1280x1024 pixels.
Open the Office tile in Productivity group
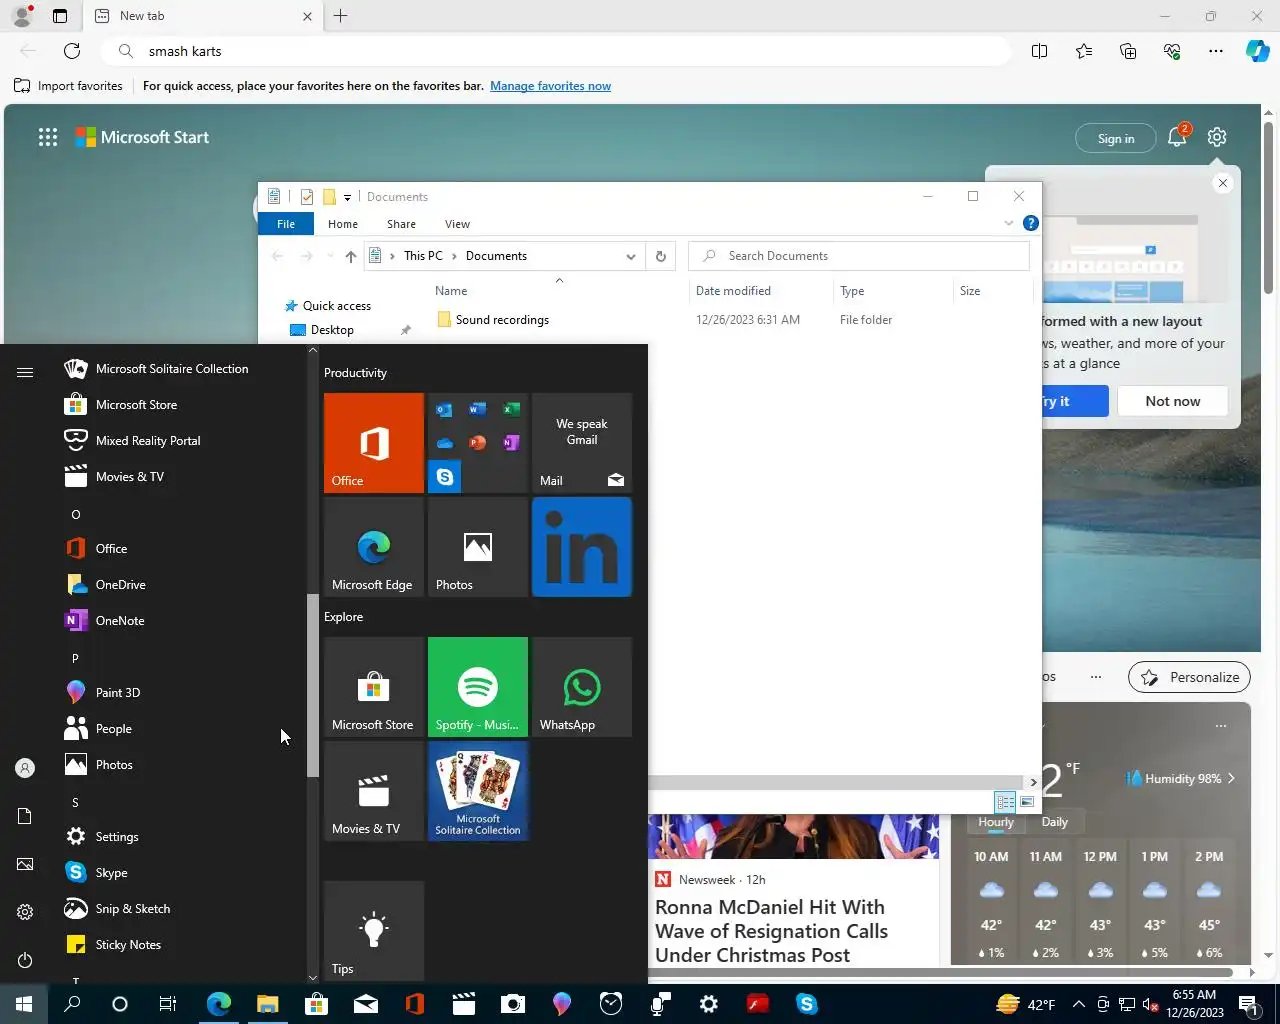coord(373,442)
